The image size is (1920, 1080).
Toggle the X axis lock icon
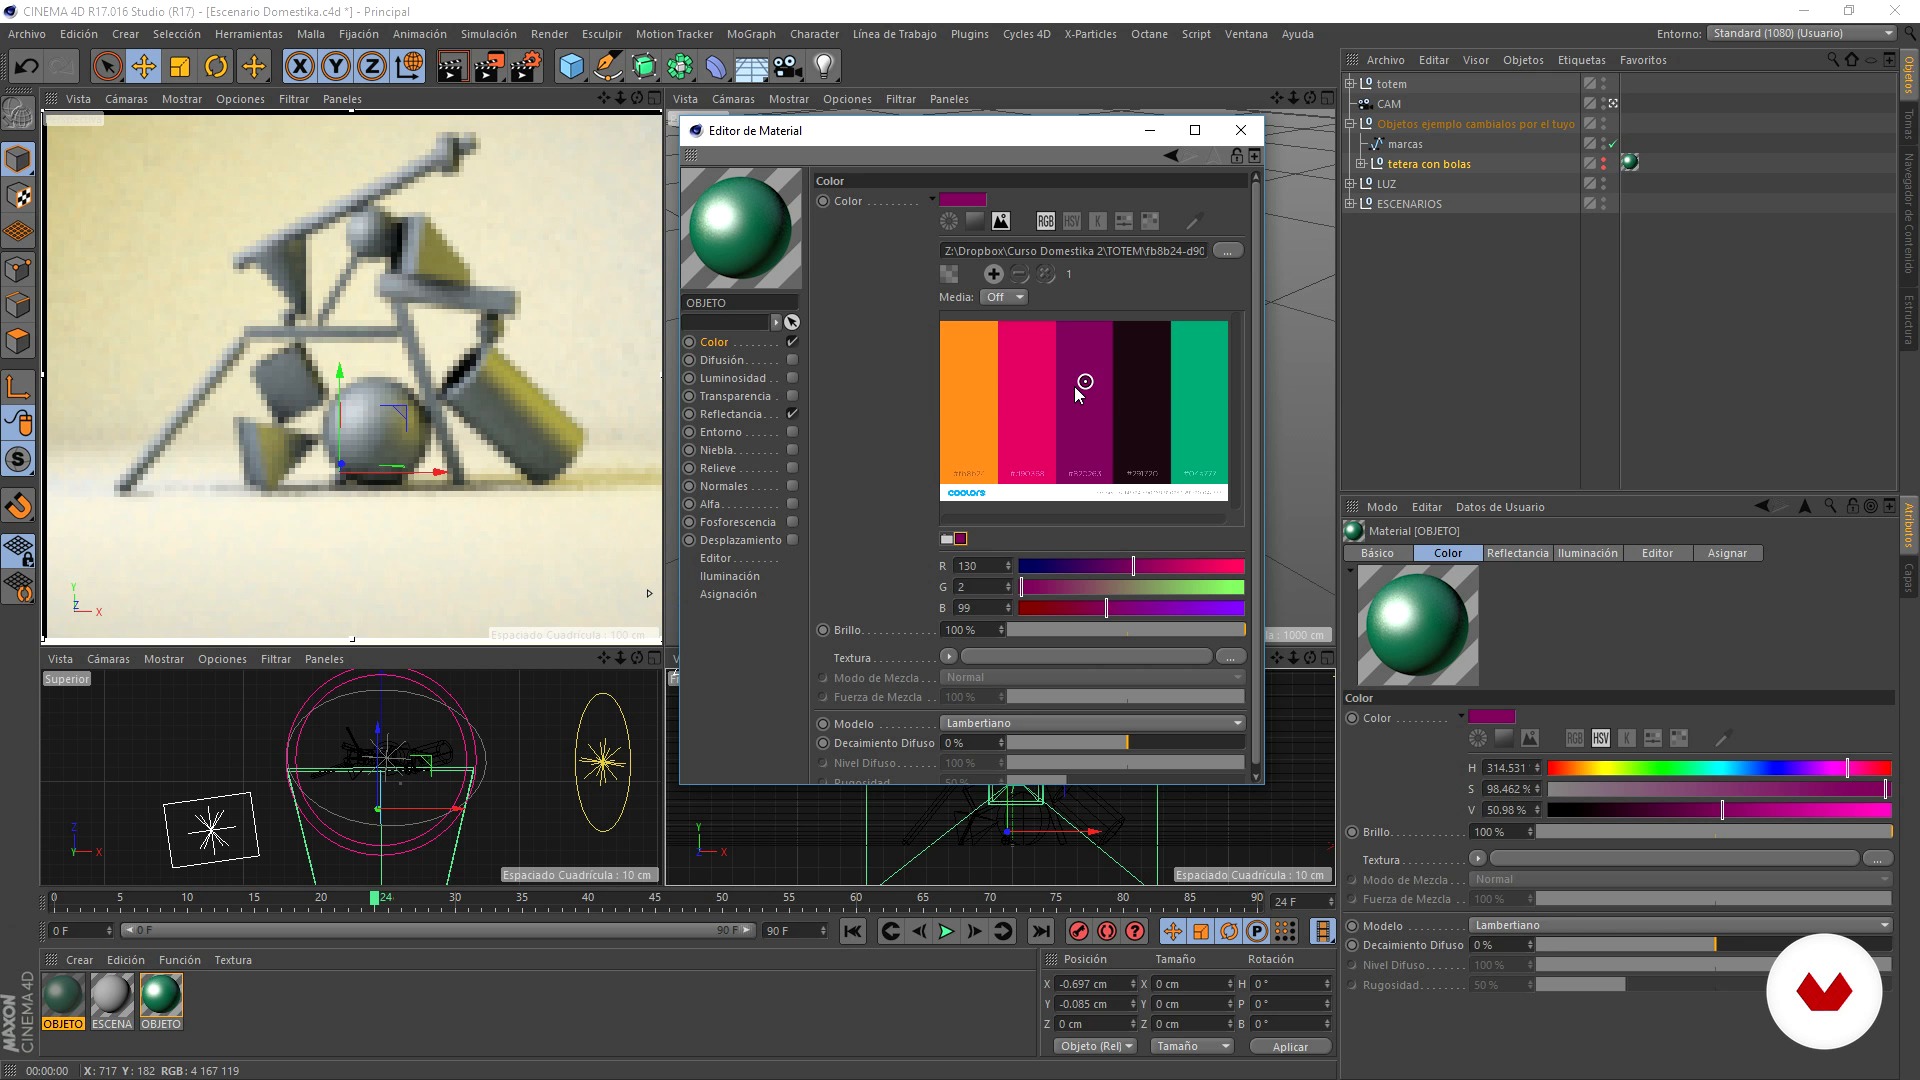(x=299, y=67)
